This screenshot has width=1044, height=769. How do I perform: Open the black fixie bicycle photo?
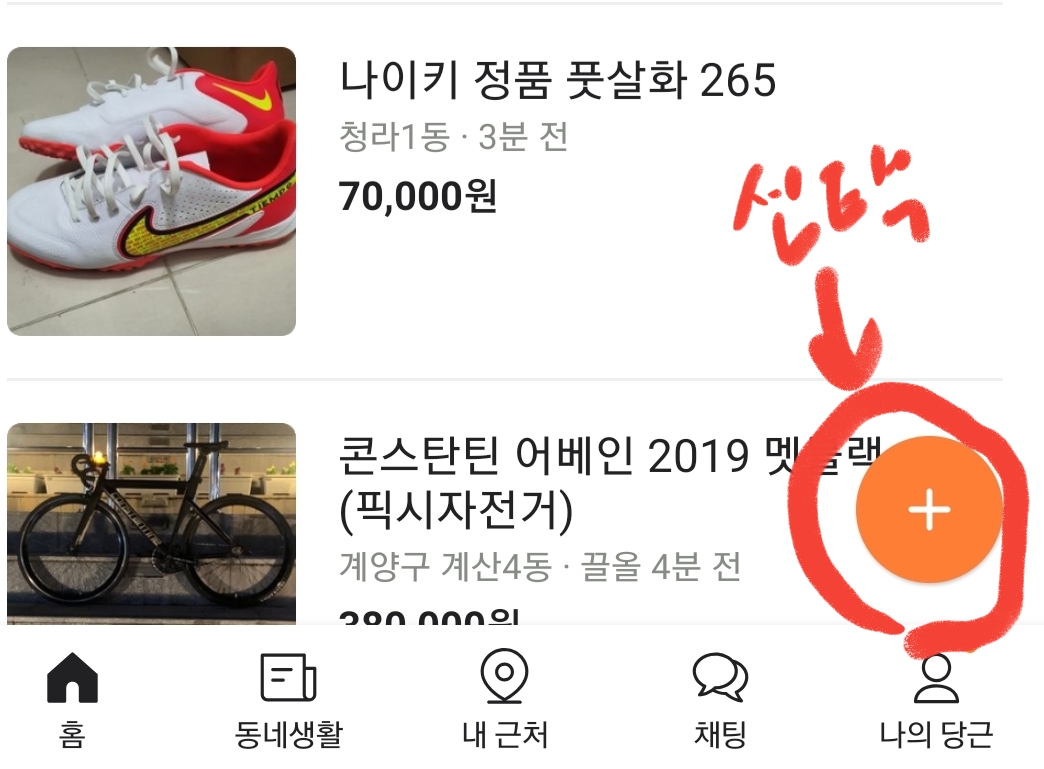pyautogui.click(x=151, y=523)
